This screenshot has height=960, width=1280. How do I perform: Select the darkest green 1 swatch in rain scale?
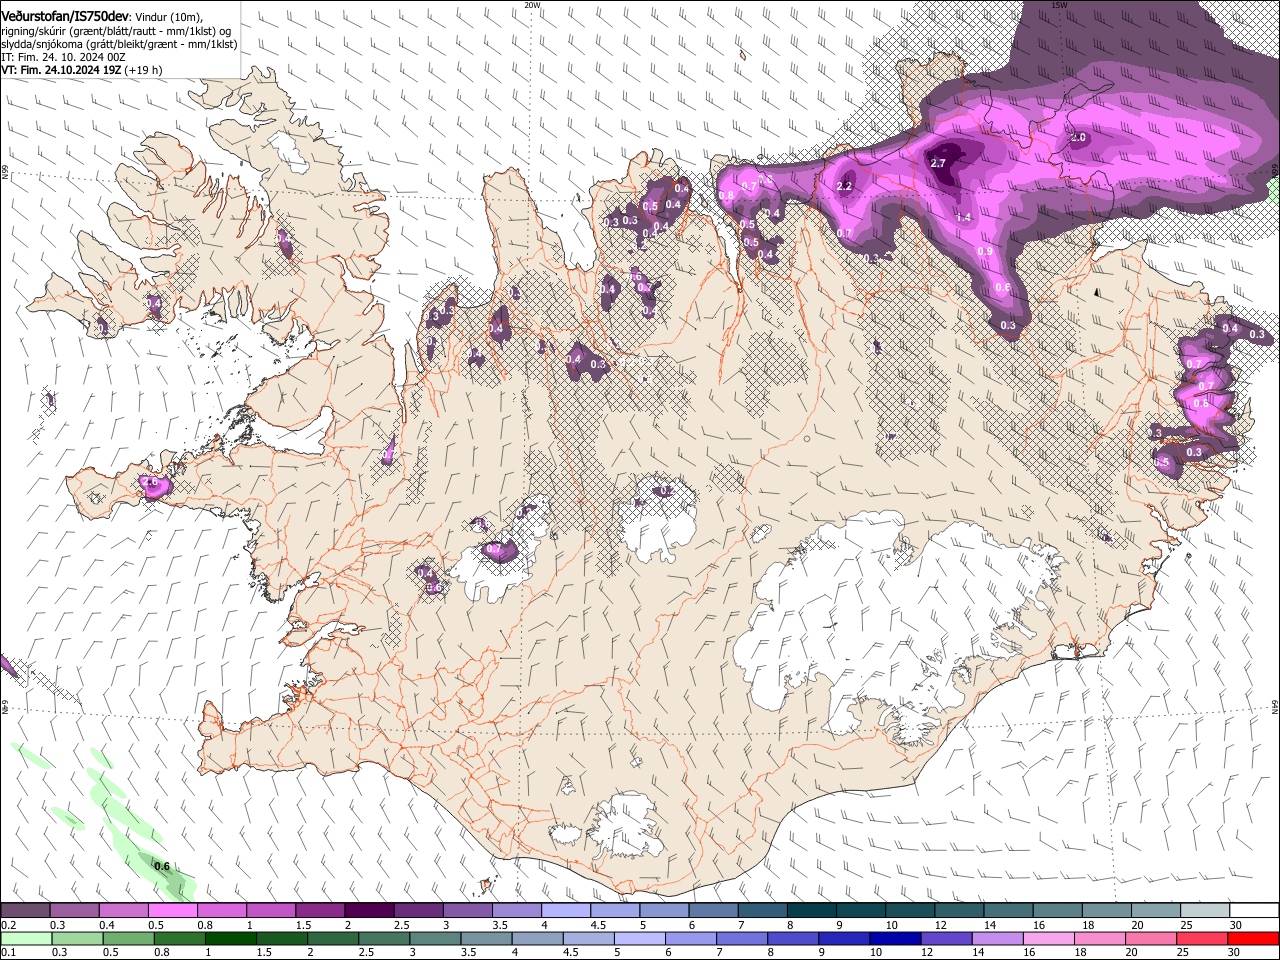pyautogui.click(x=231, y=939)
